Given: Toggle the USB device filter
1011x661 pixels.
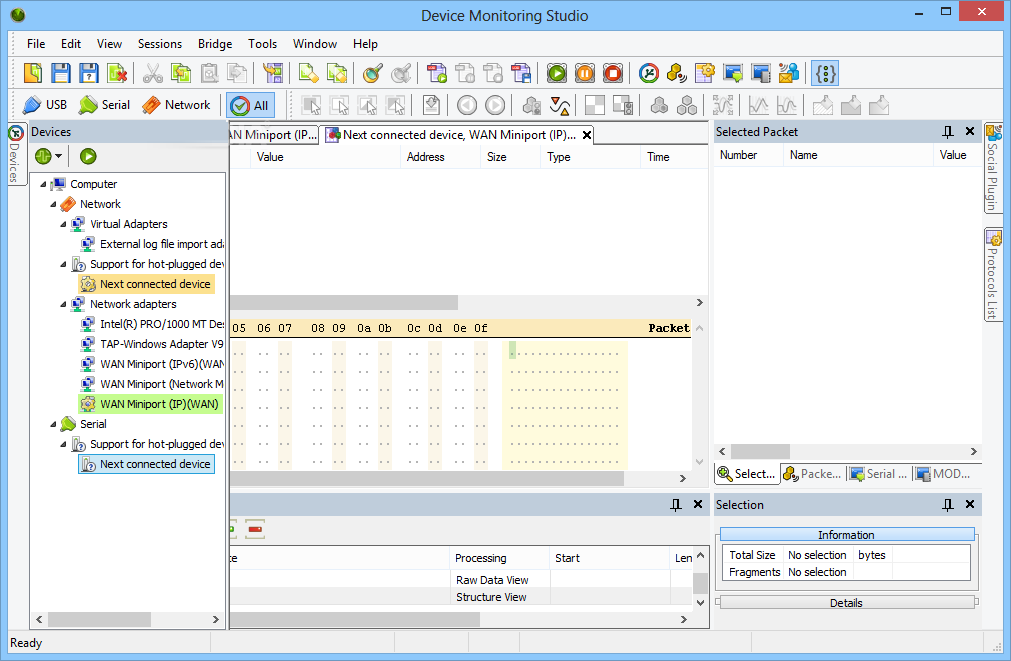Looking at the screenshot, I should (x=44, y=104).
